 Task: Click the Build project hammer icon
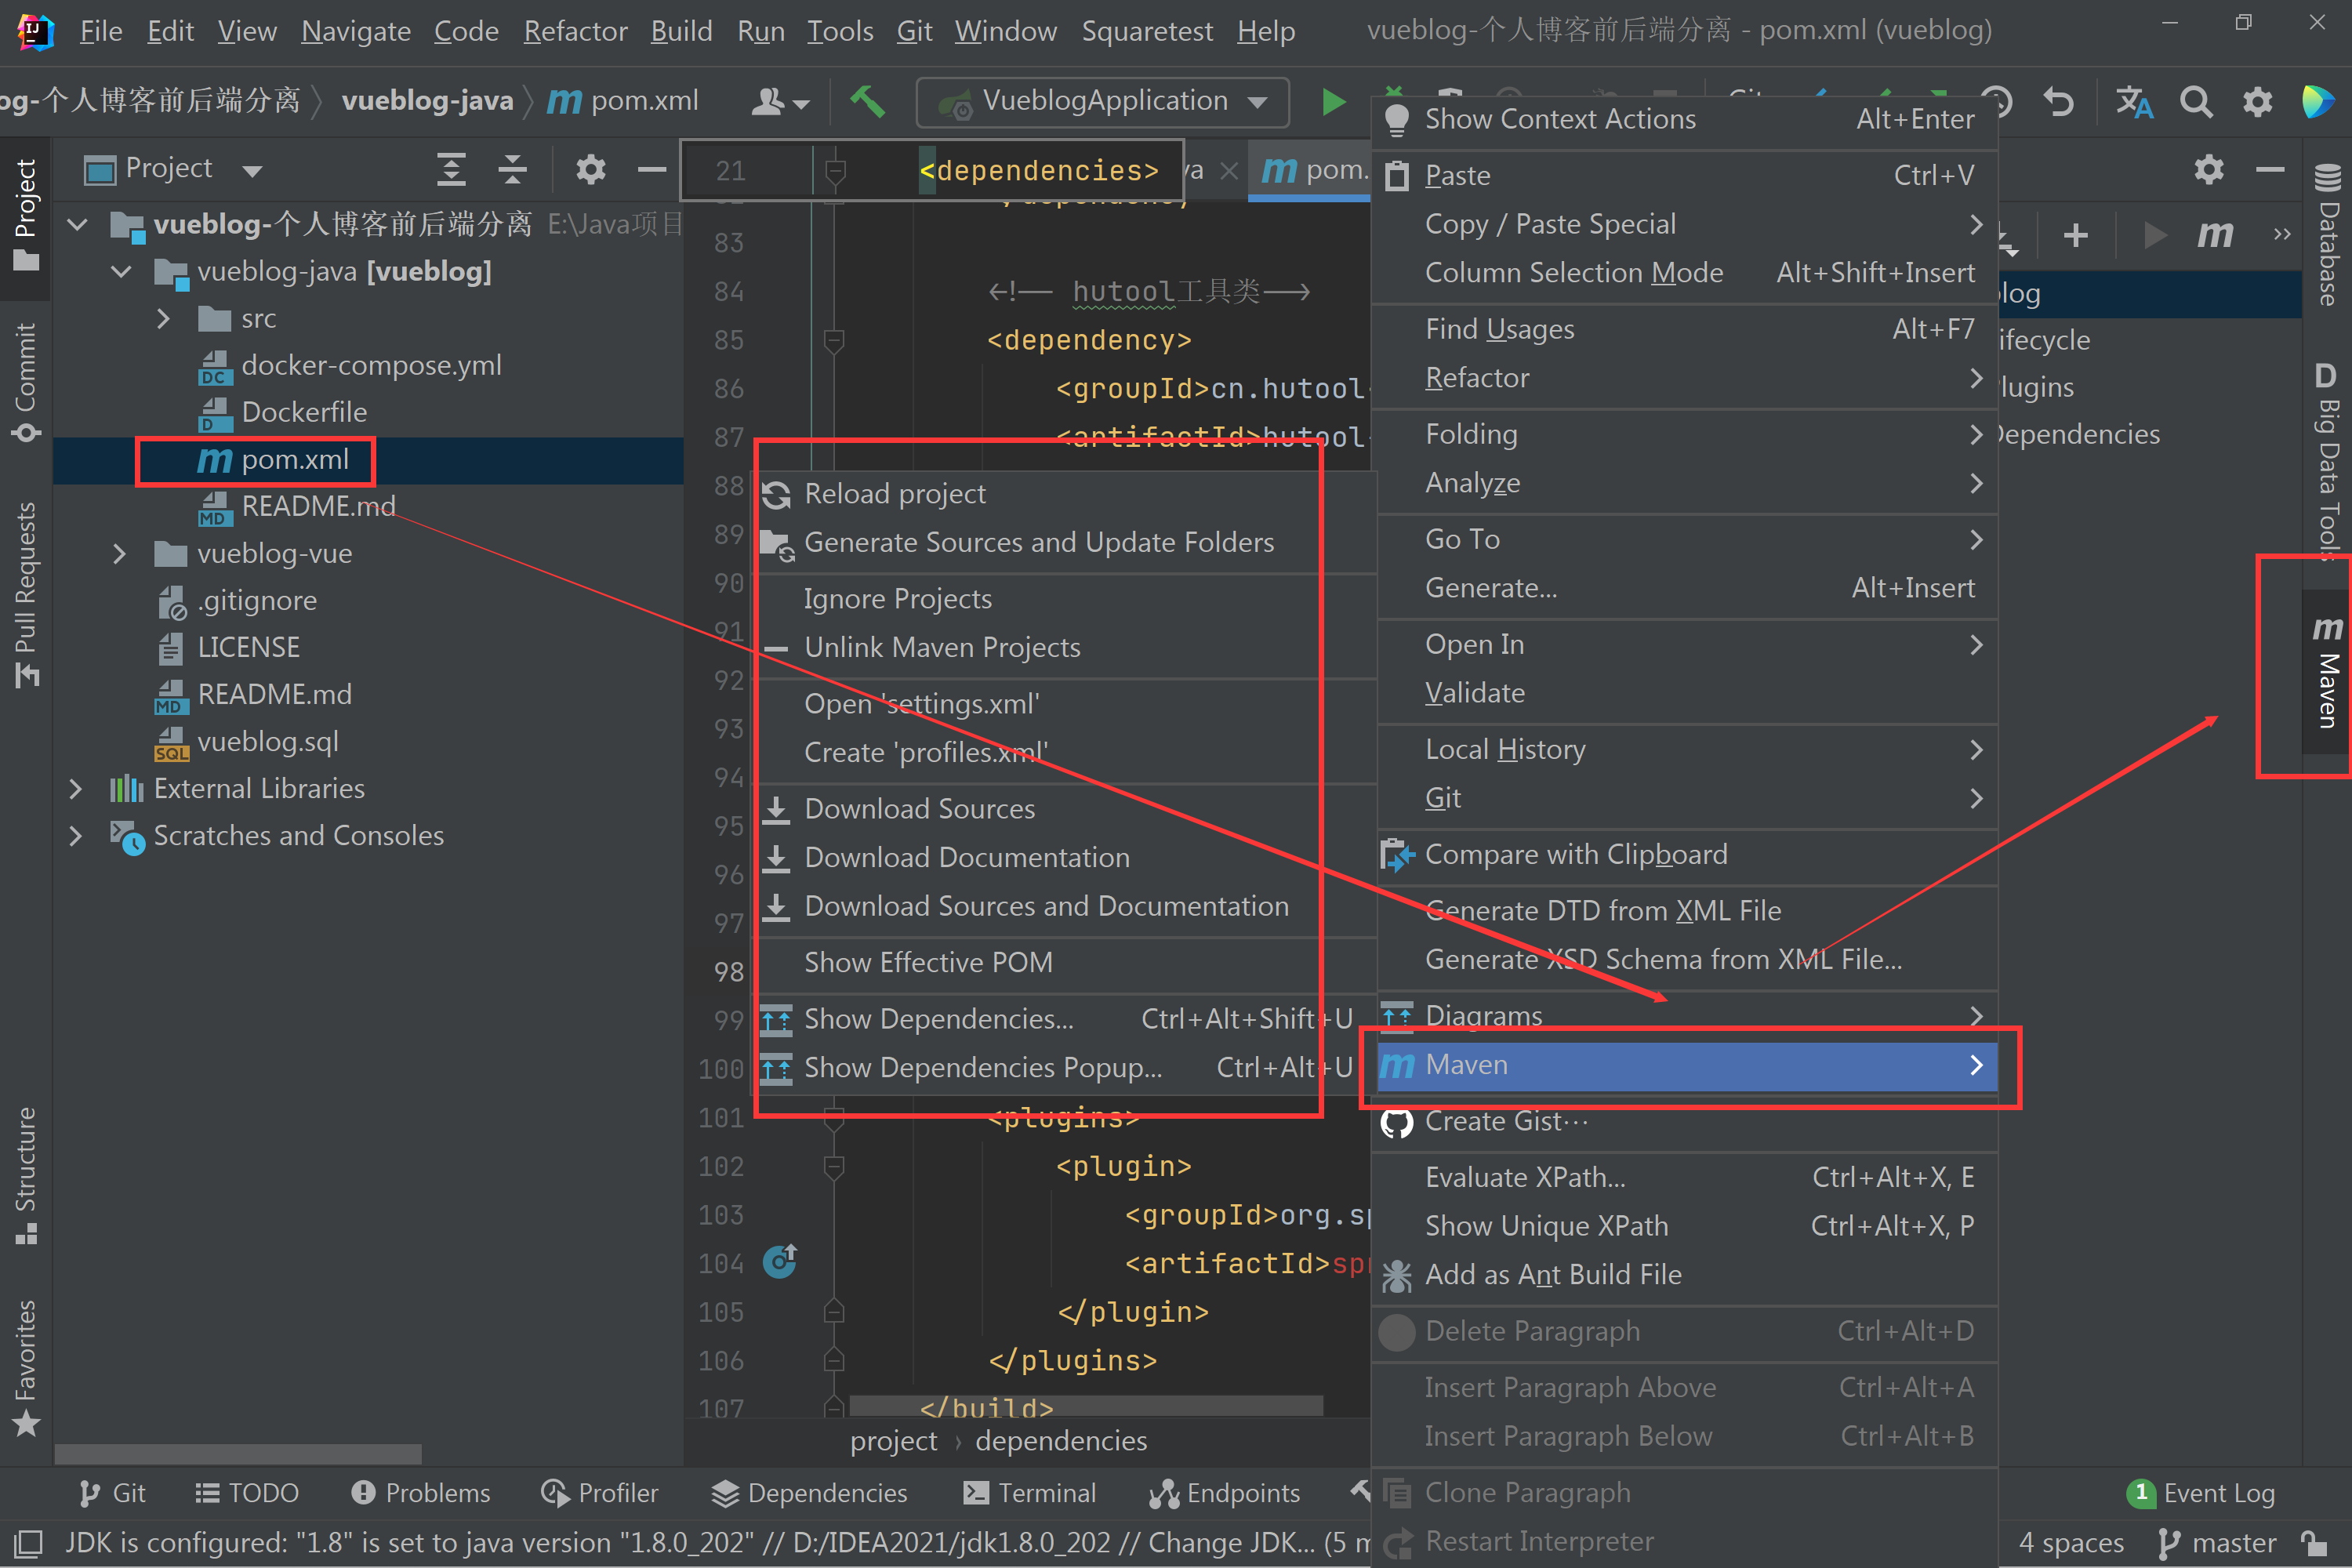[867, 101]
